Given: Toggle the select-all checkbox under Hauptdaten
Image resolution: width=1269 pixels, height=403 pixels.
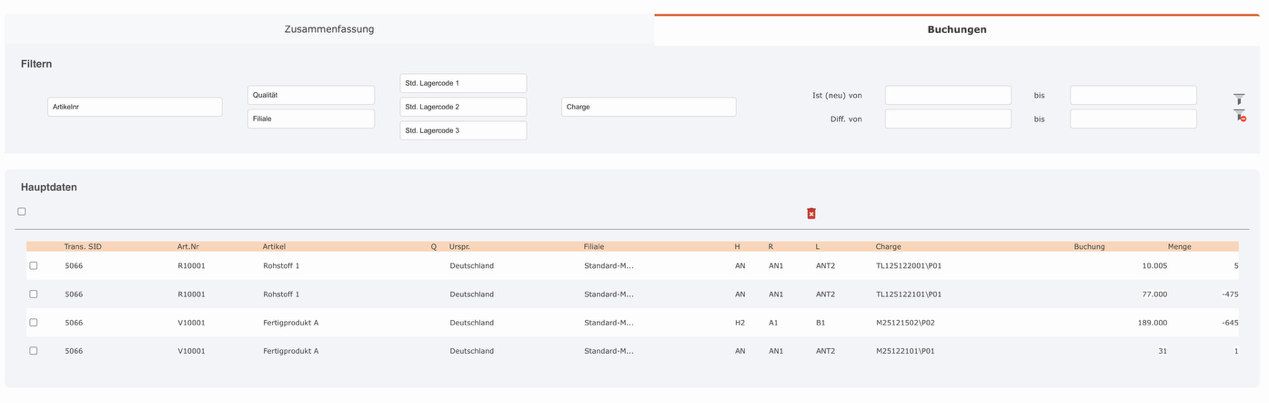Looking at the screenshot, I should [22, 212].
